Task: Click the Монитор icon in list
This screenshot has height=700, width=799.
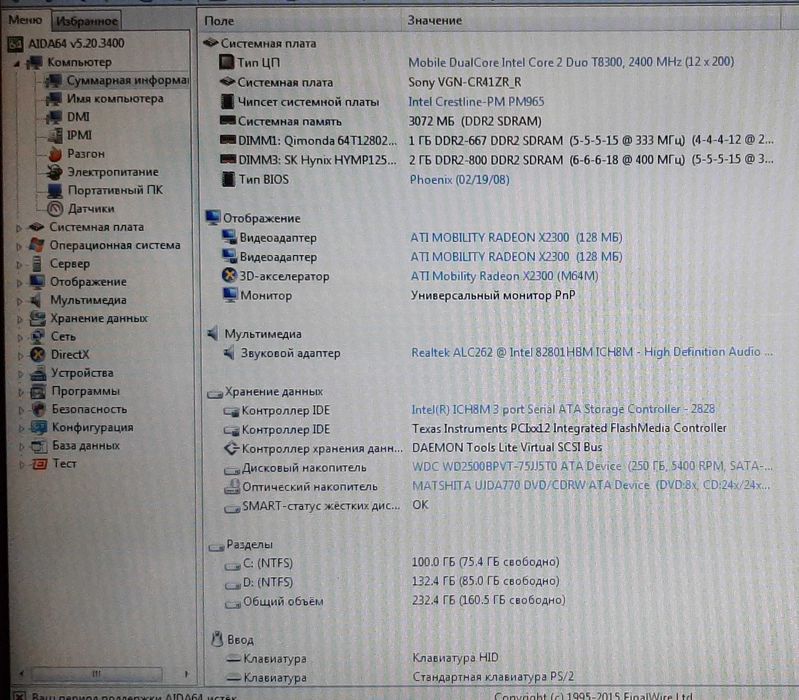Action: pos(230,295)
